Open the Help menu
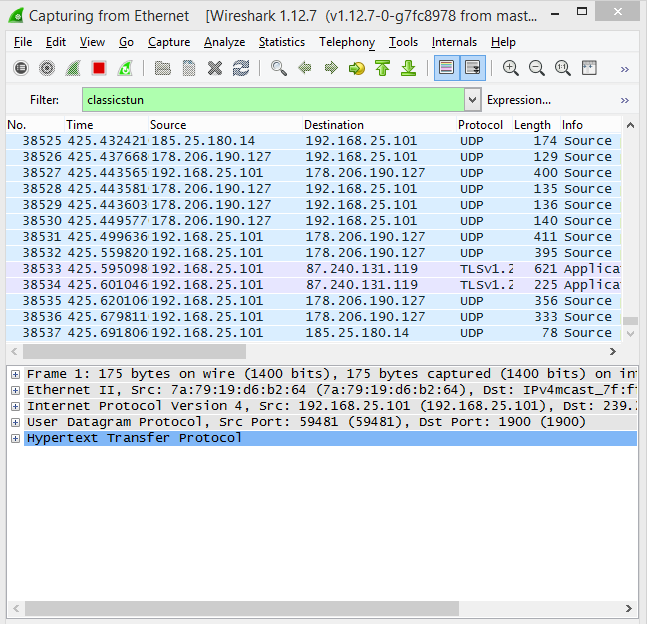This screenshot has height=624, width=647. (x=503, y=42)
